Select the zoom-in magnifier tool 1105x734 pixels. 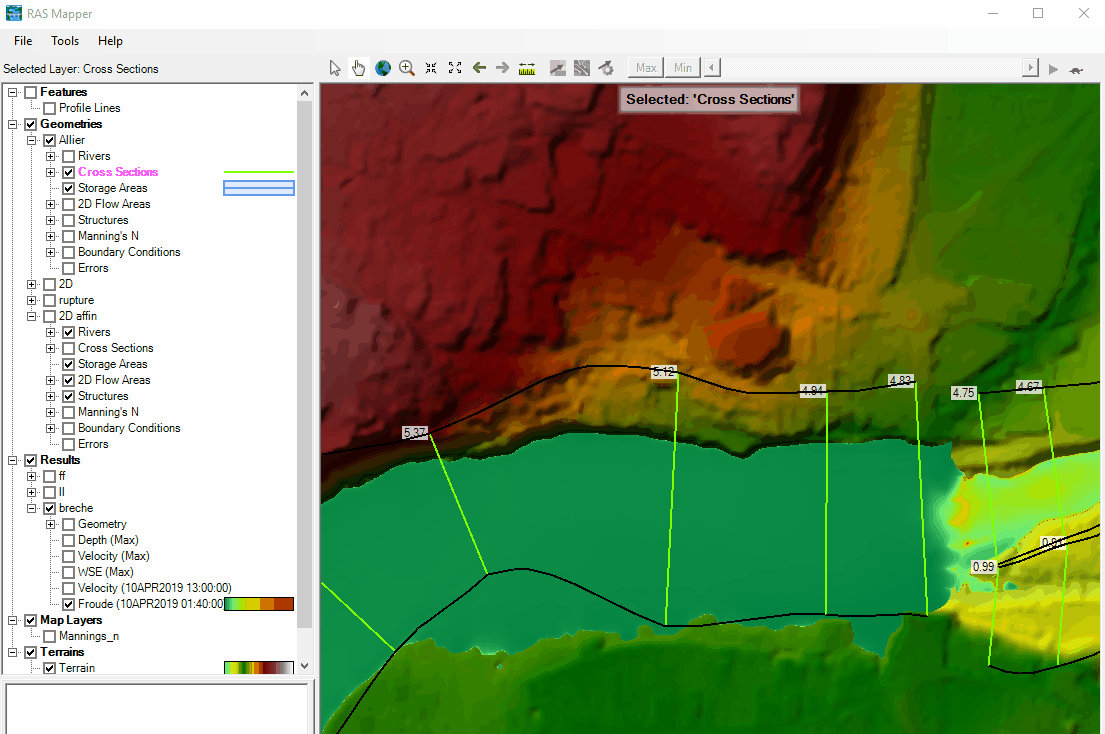coord(407,68)
